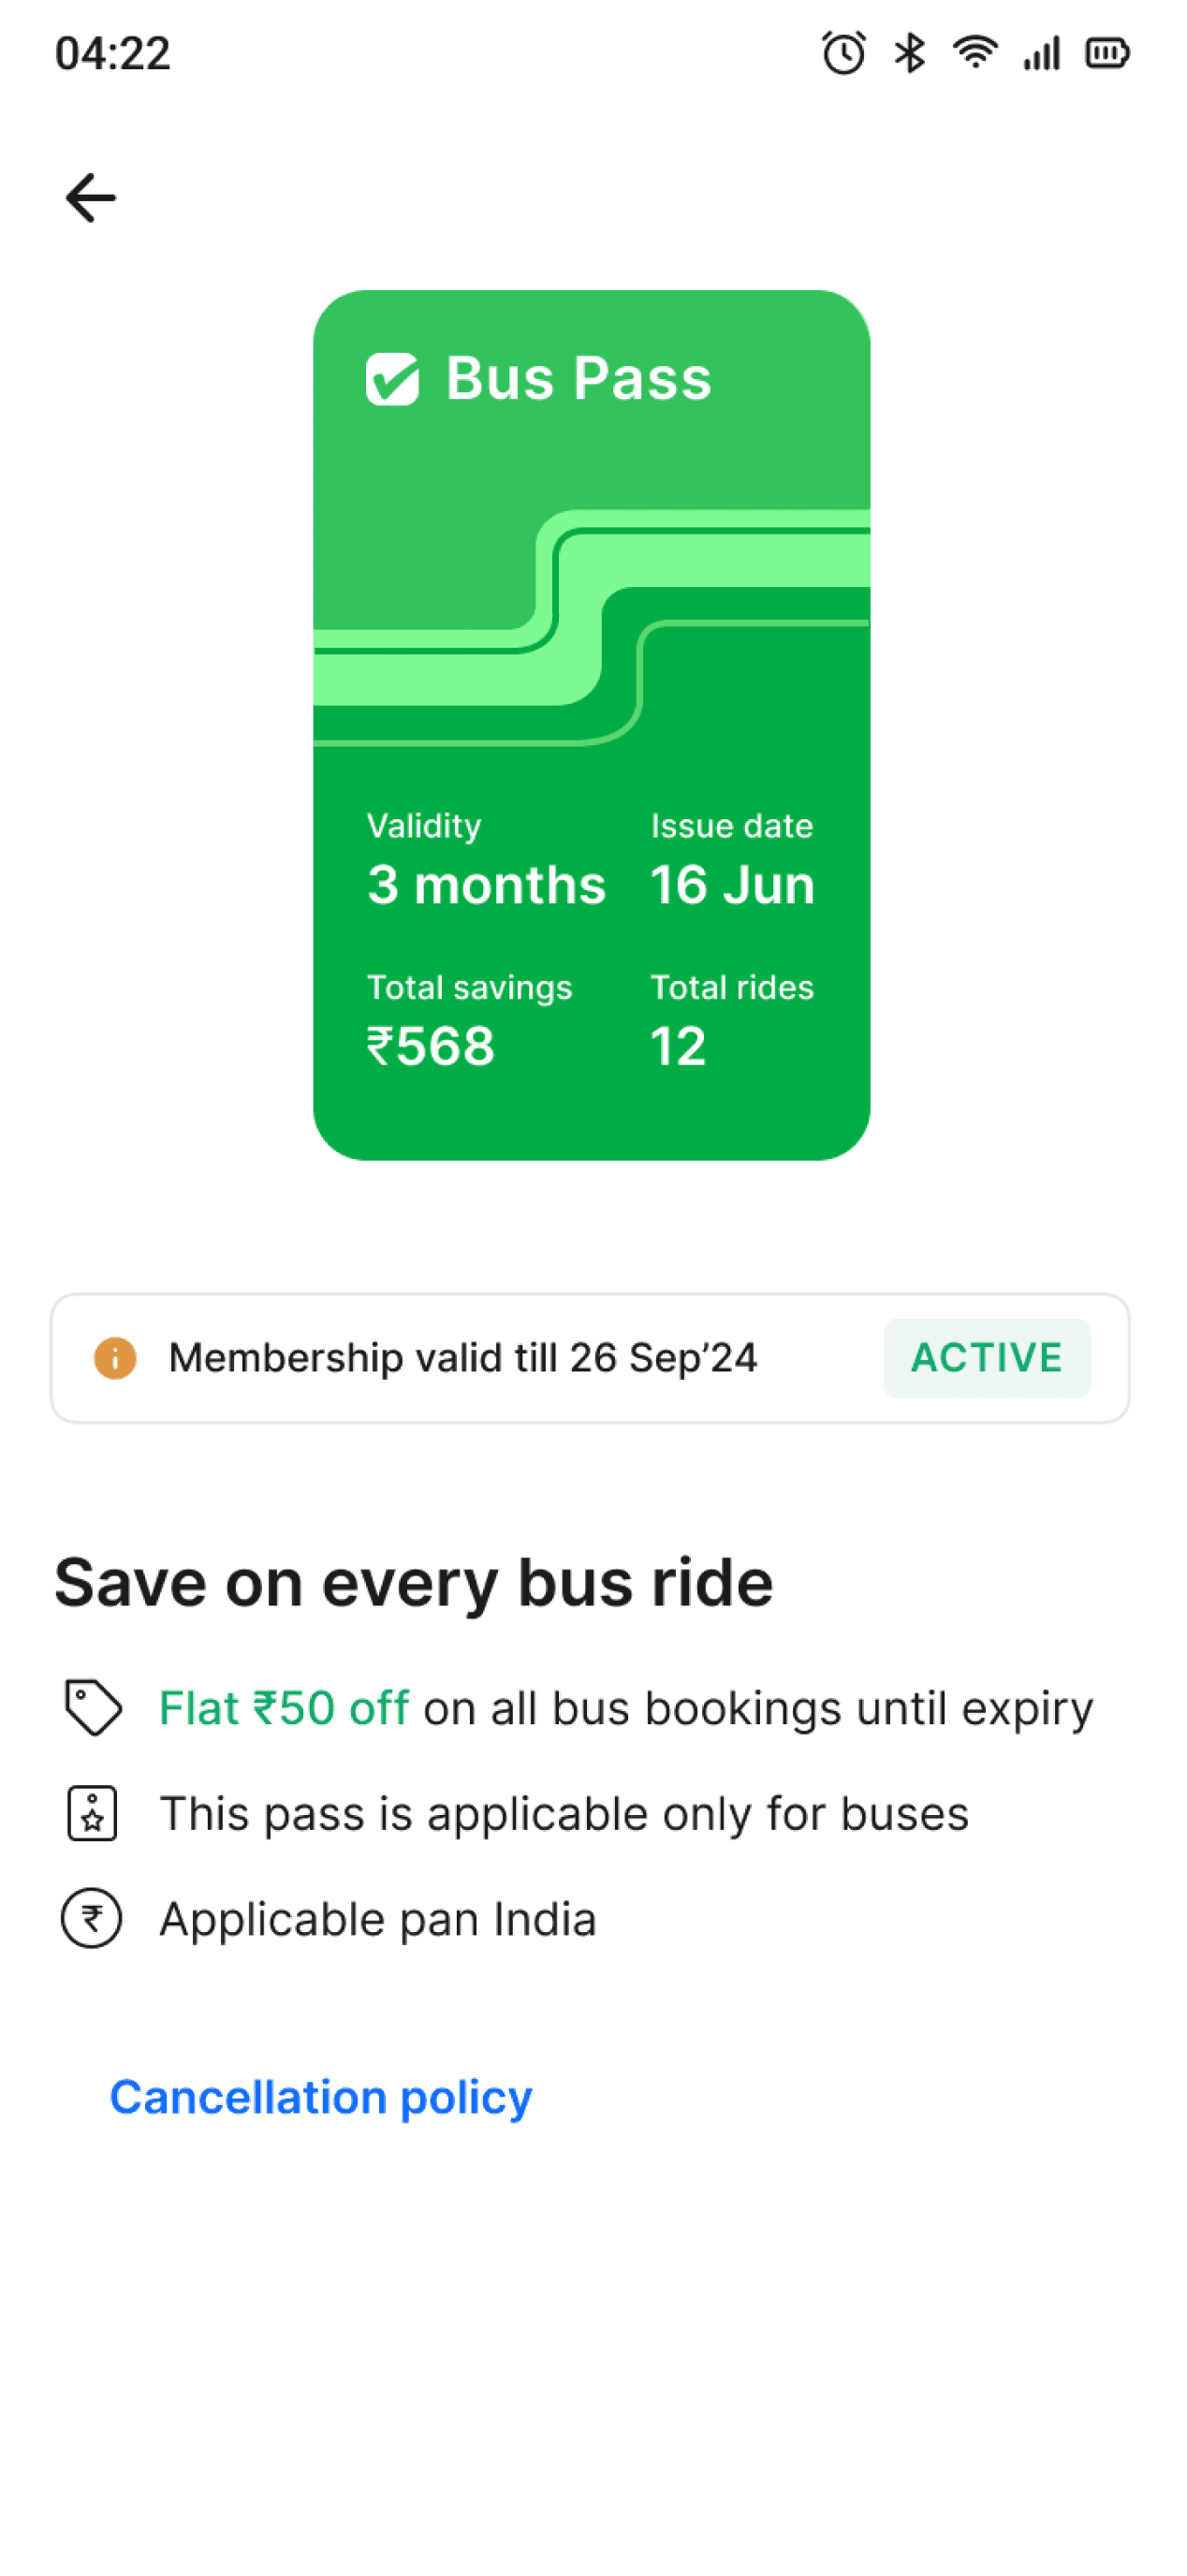This screenshot has width=1187, height=2576.
Task: Click the price tag discount icon
Action: click(x=93, y=1707)
